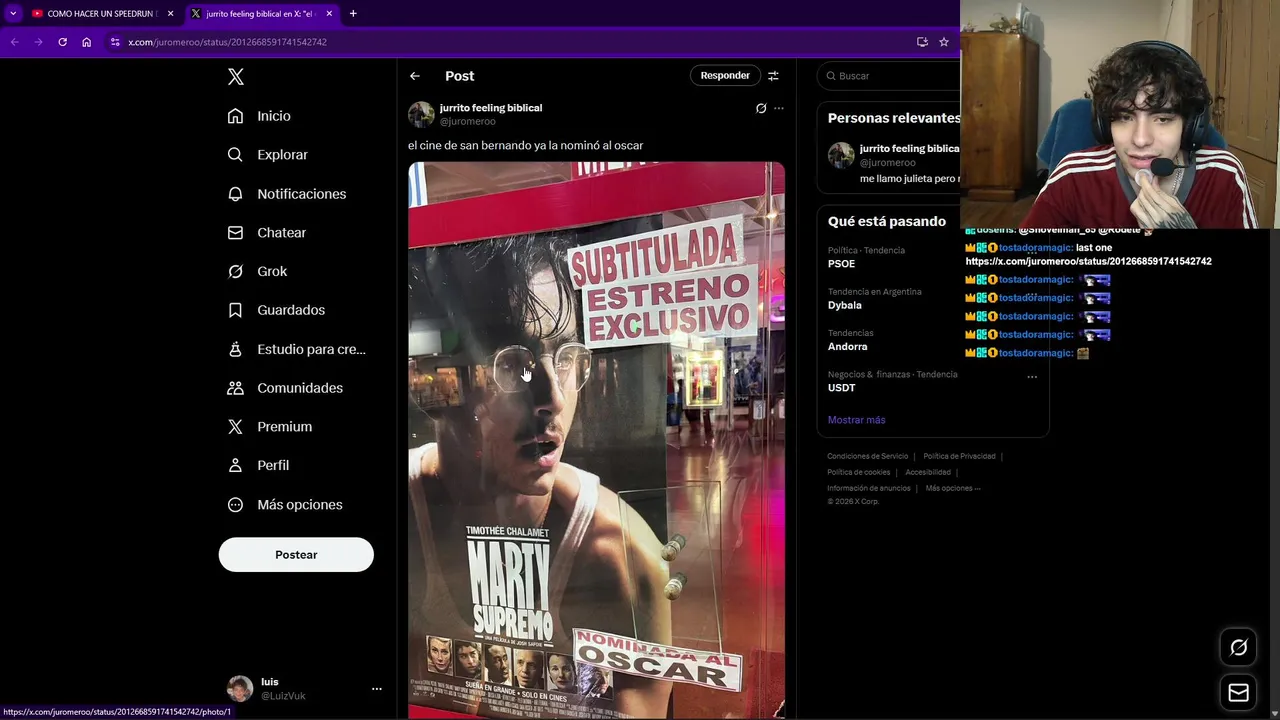Click the search magnifier icon
This screenshot has height=720, width=1280.
point(830,76)
